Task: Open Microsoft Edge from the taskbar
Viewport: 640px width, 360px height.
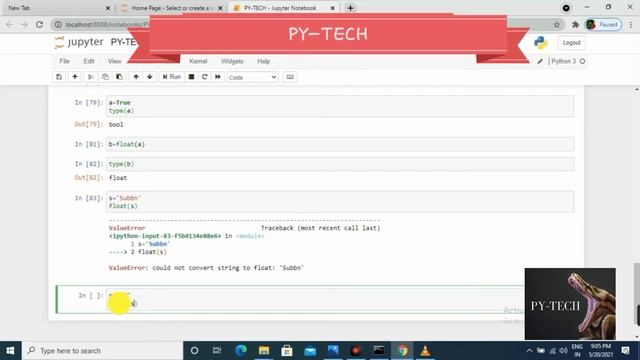Action: click(241, 351)
